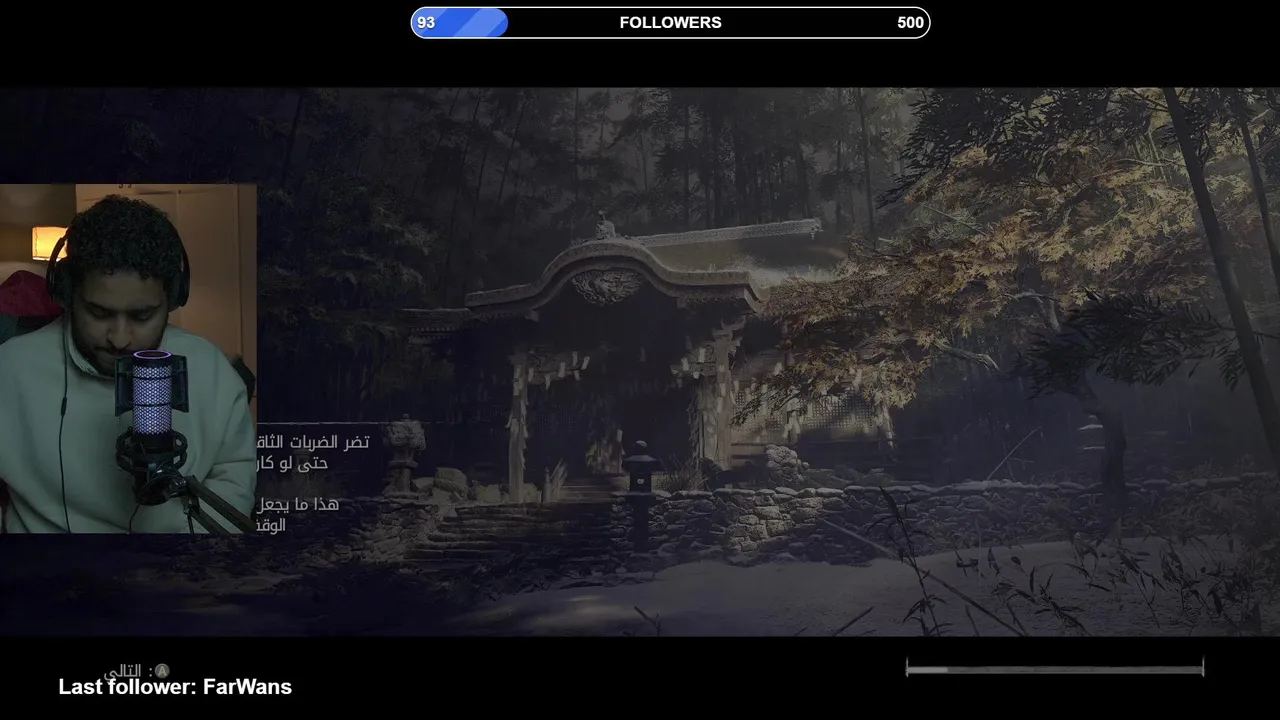Click the 'التالي' next prompt label
This screenshot has height=720, width=1280.
click(124, 671)
